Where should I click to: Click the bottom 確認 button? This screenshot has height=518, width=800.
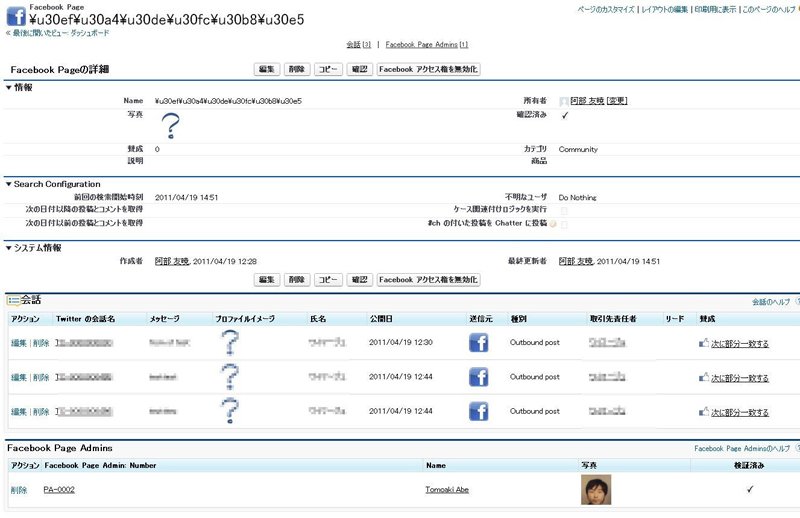(x=360, y=280)
